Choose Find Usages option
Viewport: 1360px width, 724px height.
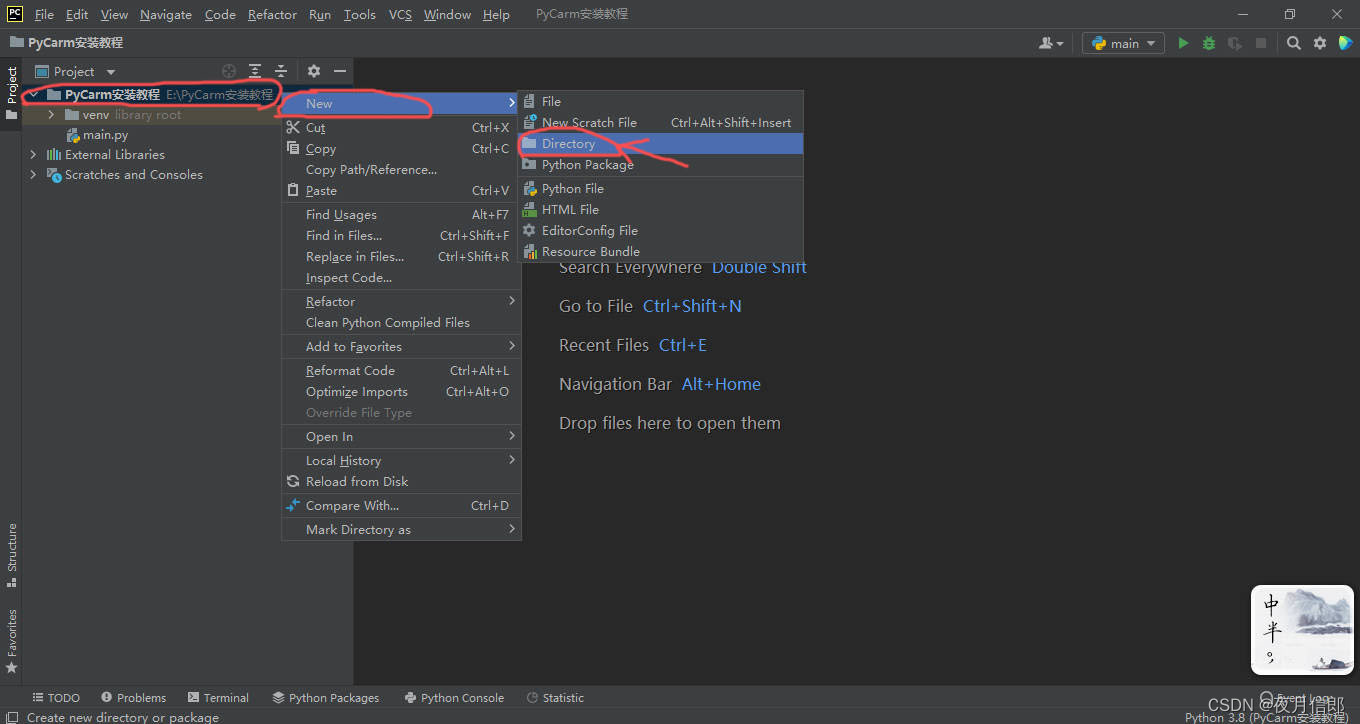point(400,215)
